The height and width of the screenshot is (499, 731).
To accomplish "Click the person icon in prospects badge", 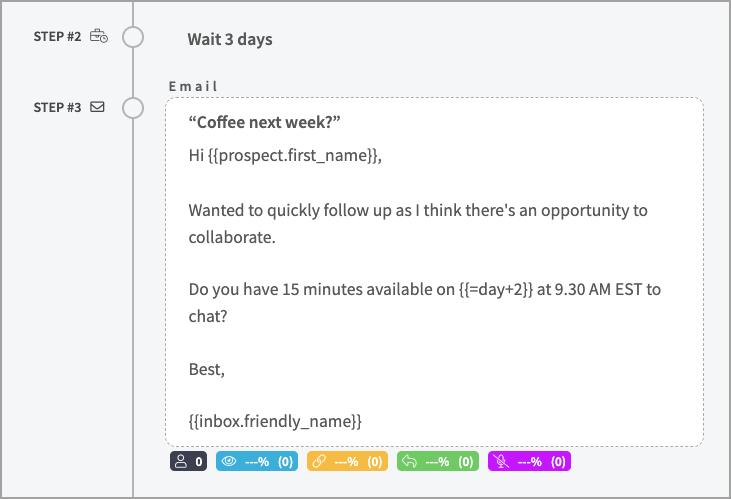I will tap(181, 462).
